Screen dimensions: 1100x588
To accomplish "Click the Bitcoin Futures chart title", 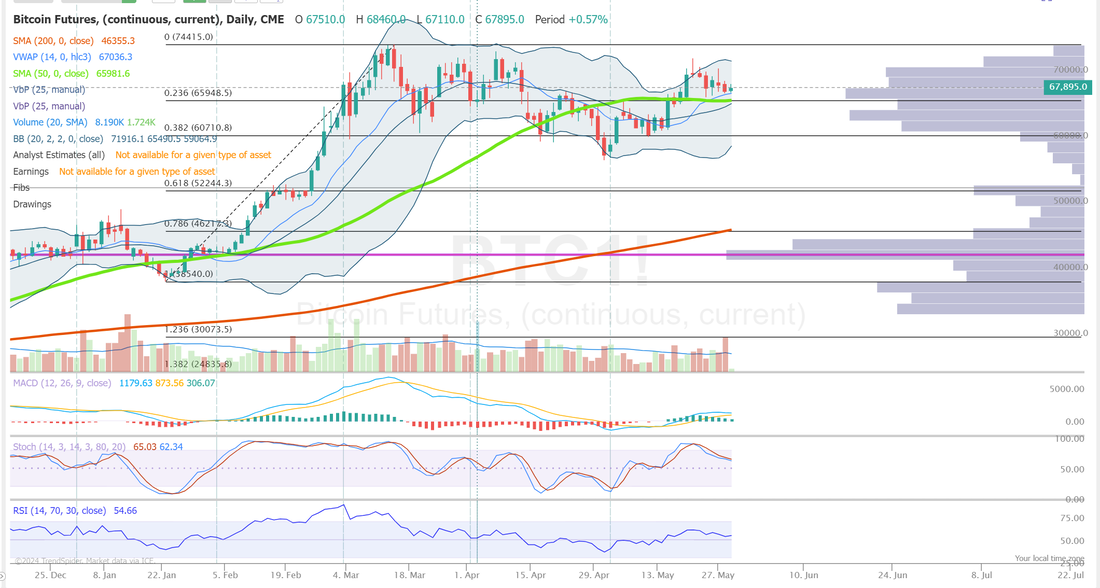I will point(149,20).
